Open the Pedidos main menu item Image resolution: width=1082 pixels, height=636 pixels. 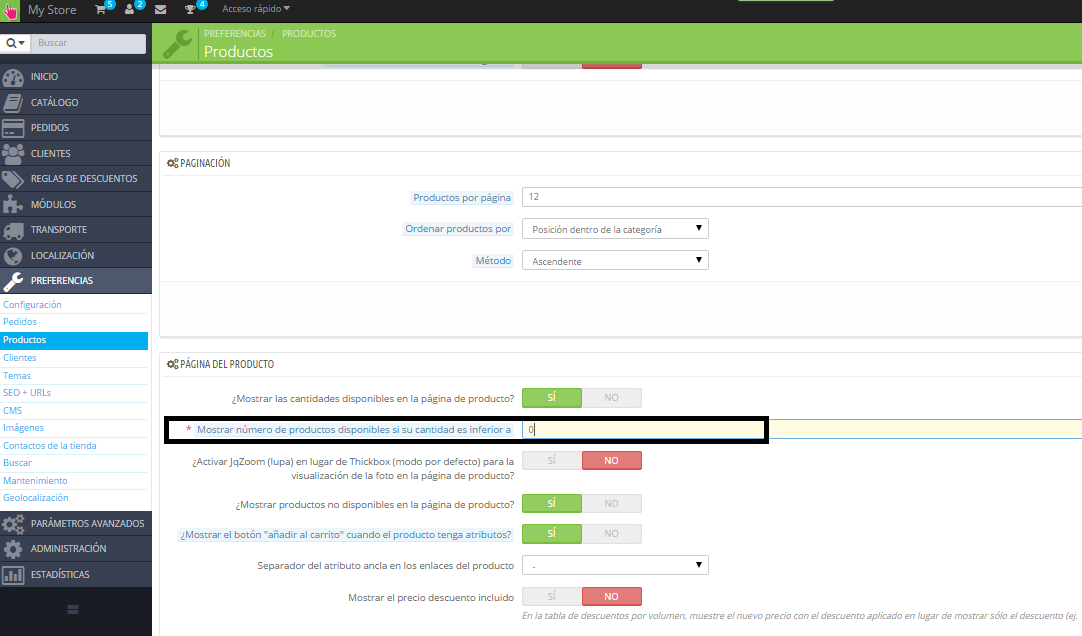50,128
